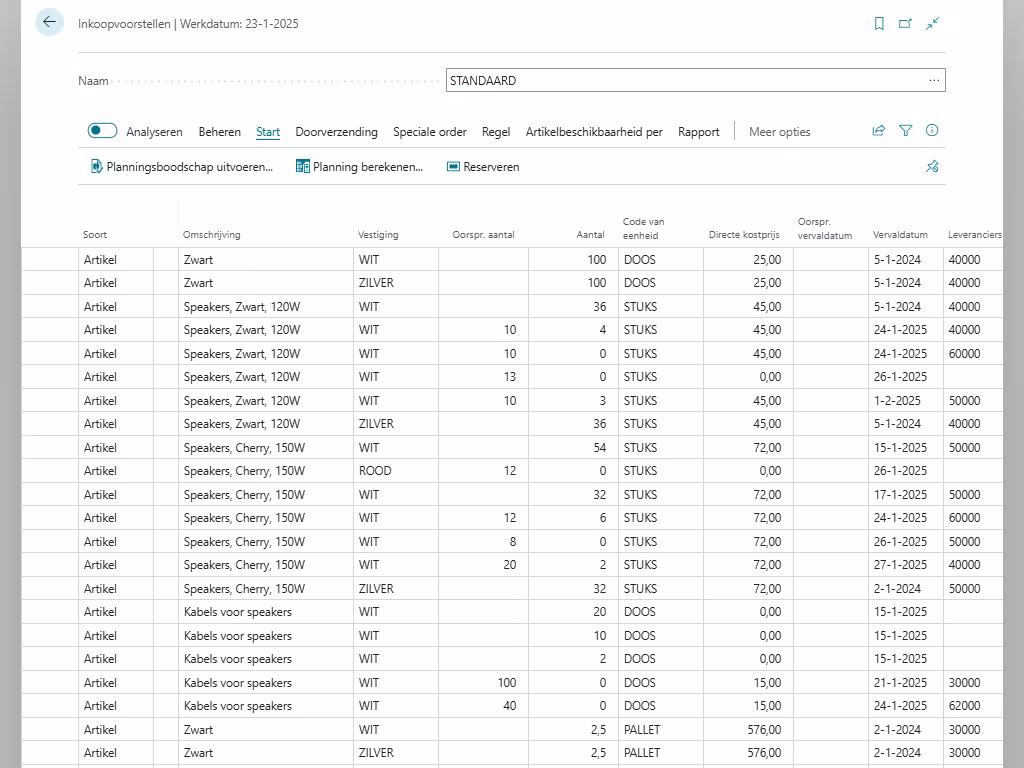Click the collapse page arrows icon
This screenshot has height=768, width=1024.
[932, 24]
